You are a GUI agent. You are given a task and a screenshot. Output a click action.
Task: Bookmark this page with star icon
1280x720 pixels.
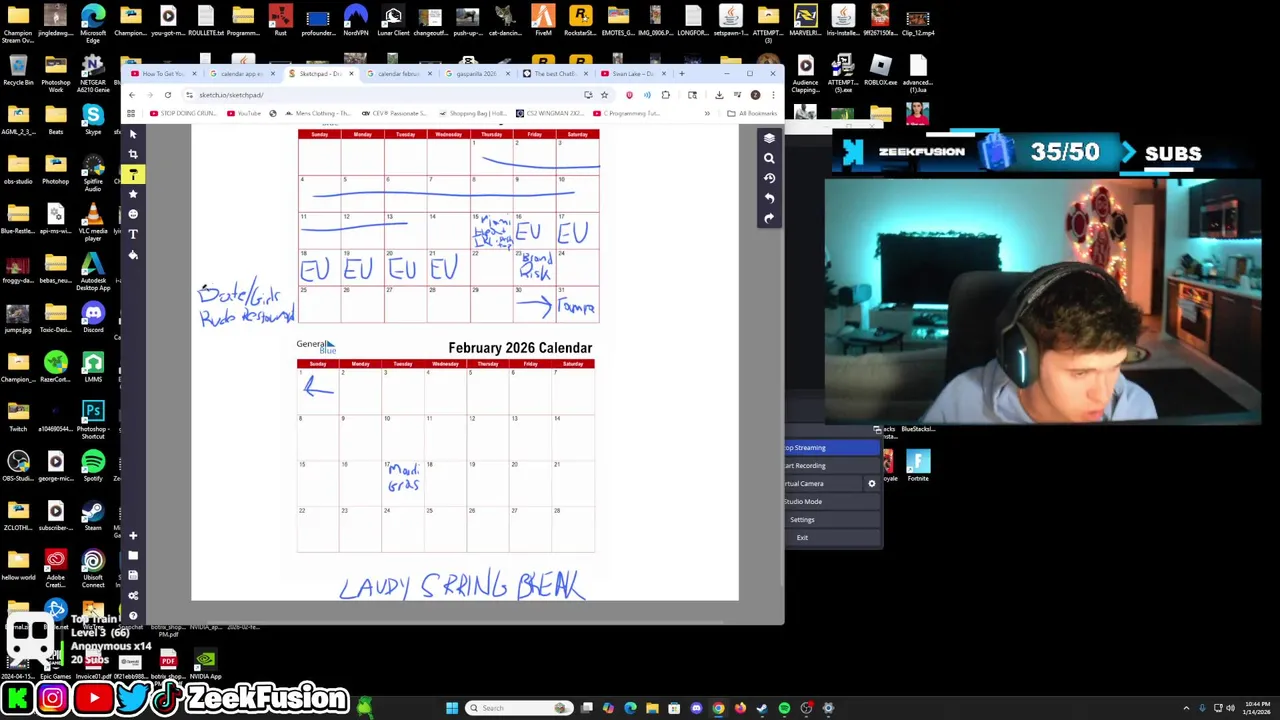[604, 95]
